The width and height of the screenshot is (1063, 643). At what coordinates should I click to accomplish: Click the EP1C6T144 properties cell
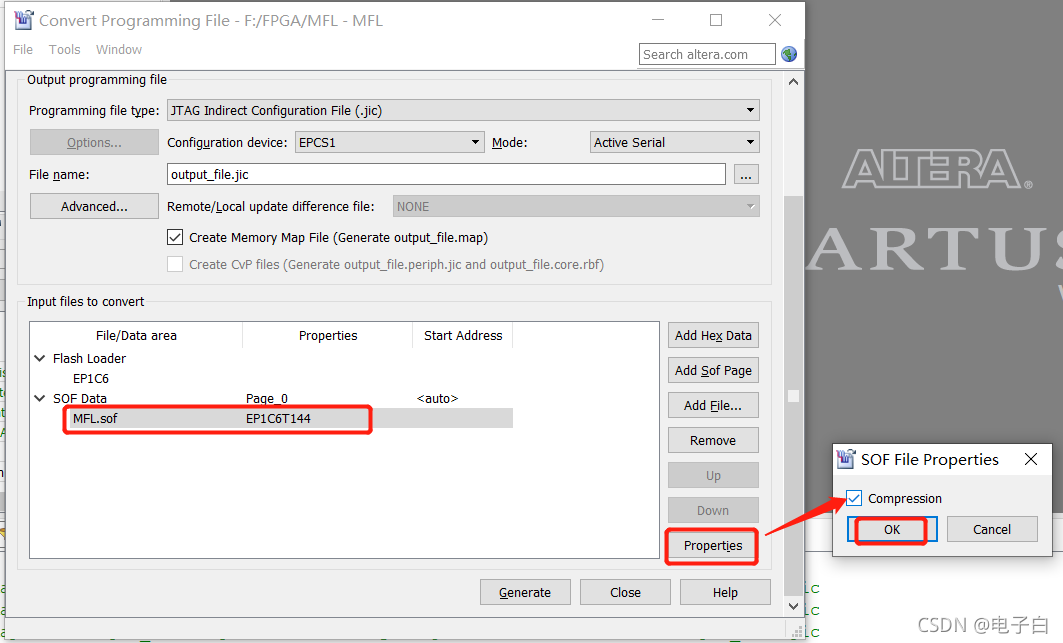click(x=278, y=418)
